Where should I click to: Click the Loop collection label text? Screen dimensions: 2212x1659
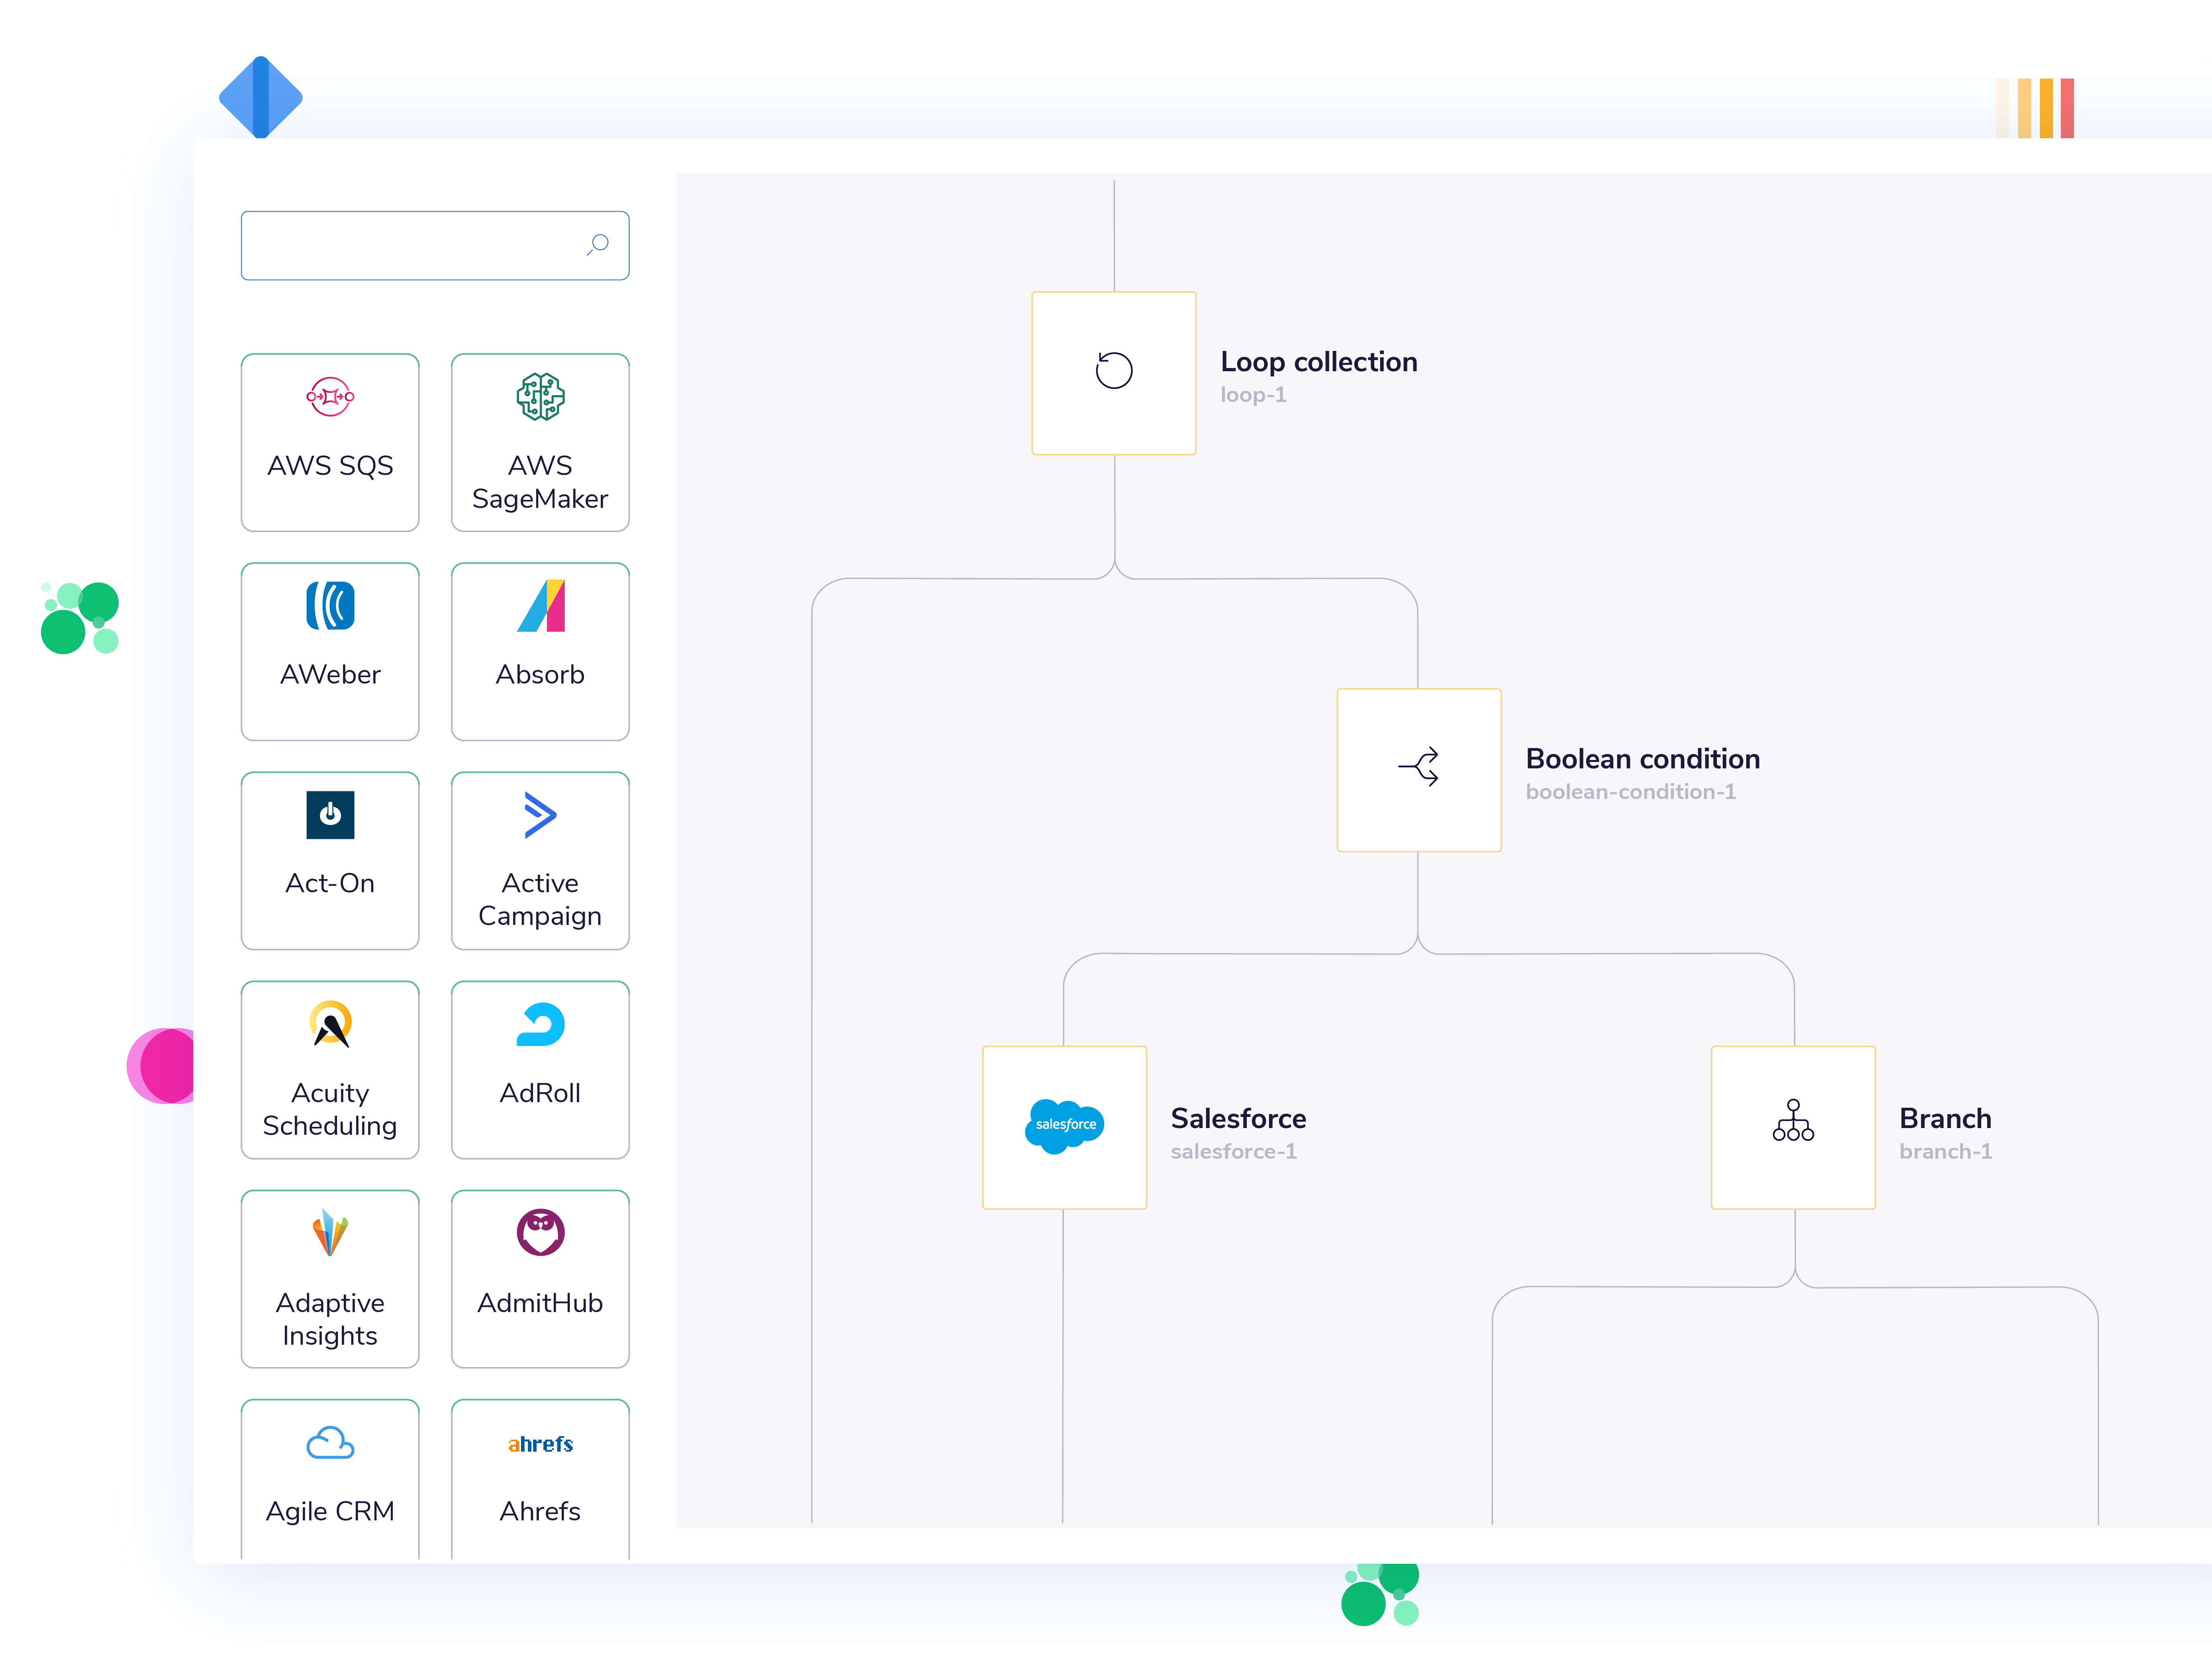[1318, 362]
